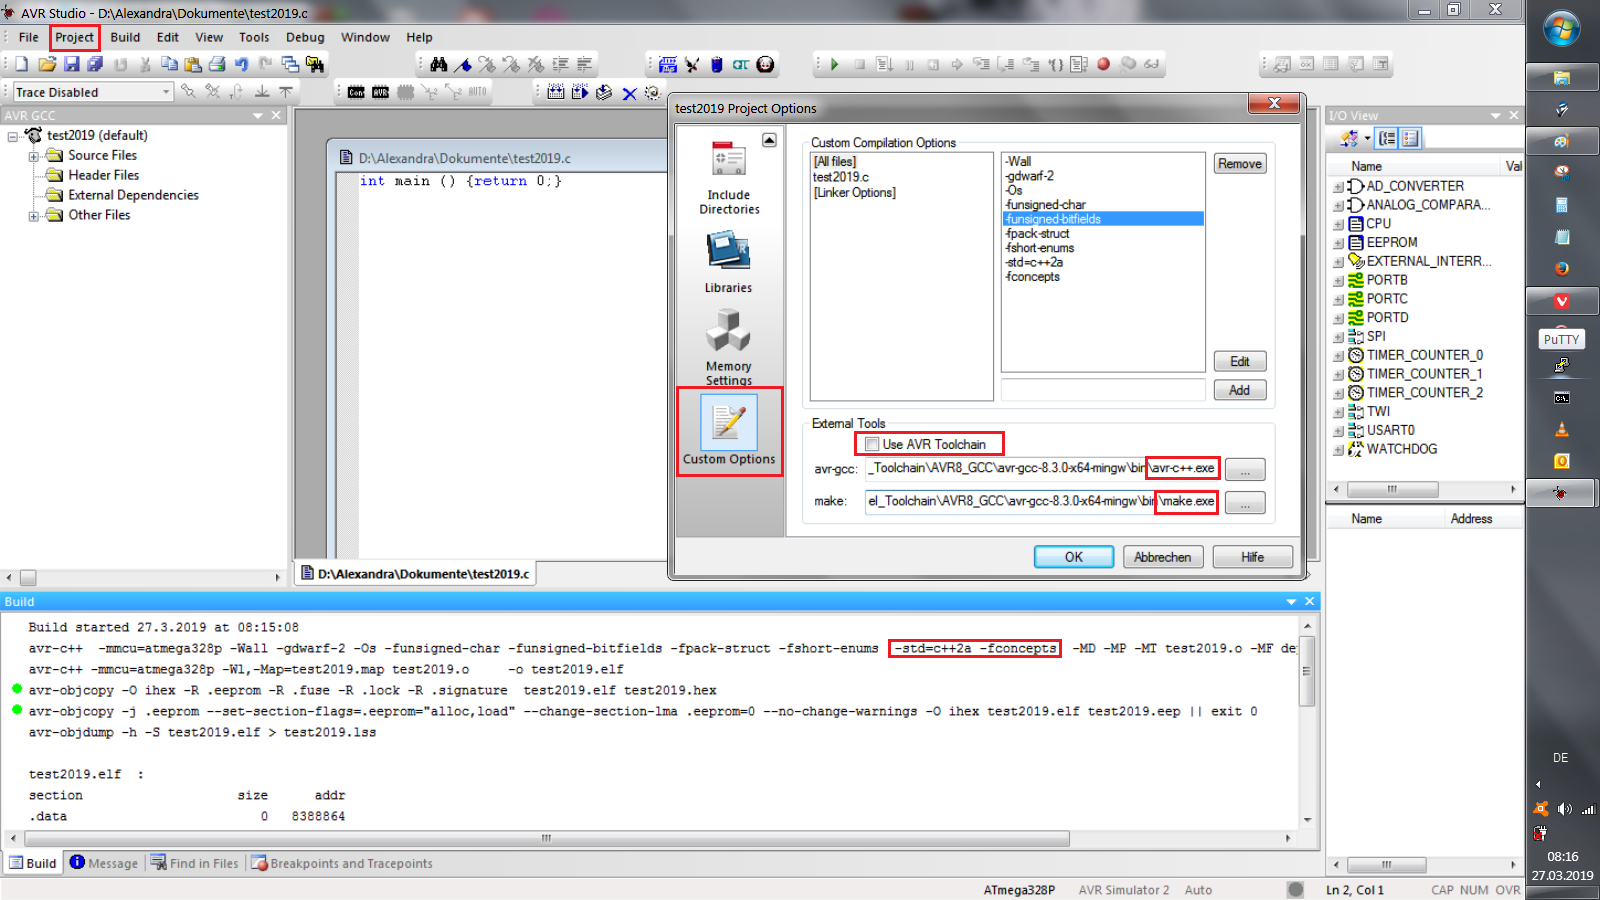The height and width of the screenshot is (900, 1600).
Task: Click the QT touch tool icon
Action: pyautogui.click(x=740, y=64)
